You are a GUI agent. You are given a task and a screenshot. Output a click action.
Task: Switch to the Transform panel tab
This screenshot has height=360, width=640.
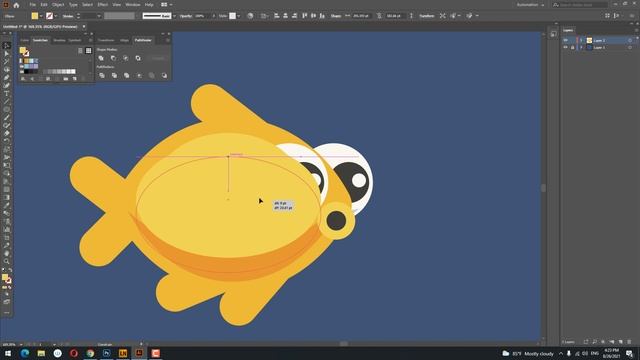[106, 40]
